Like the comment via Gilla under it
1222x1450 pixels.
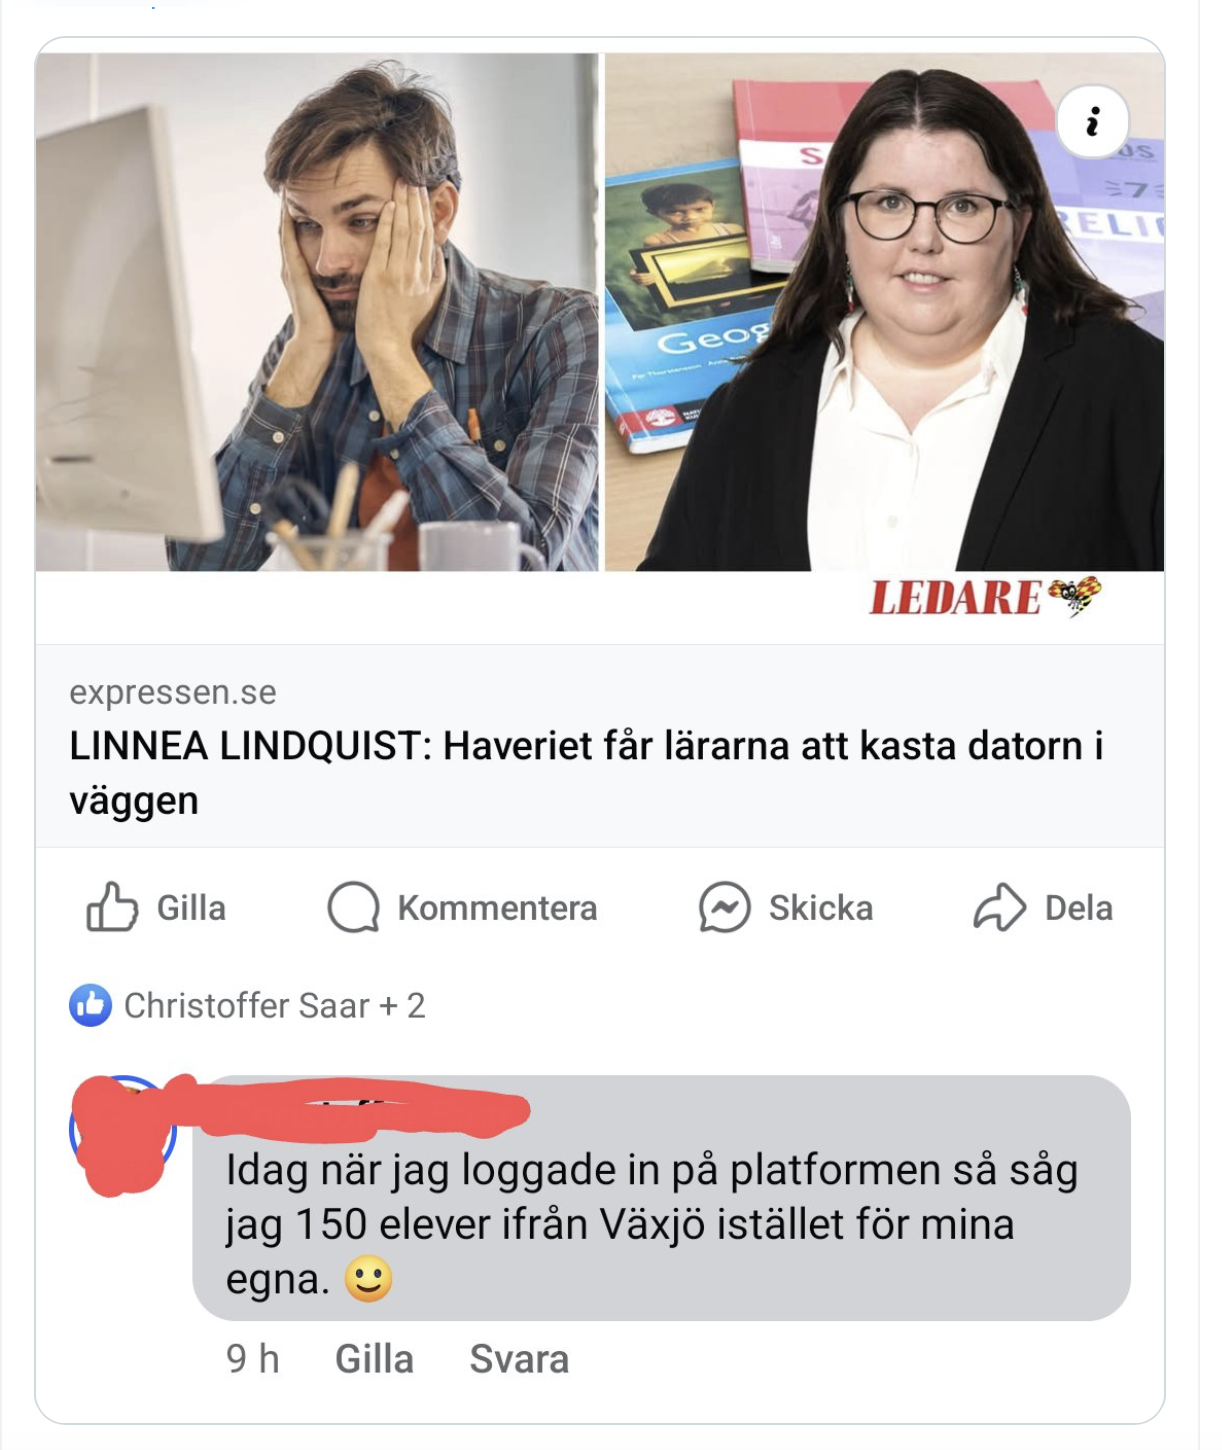374,1359
